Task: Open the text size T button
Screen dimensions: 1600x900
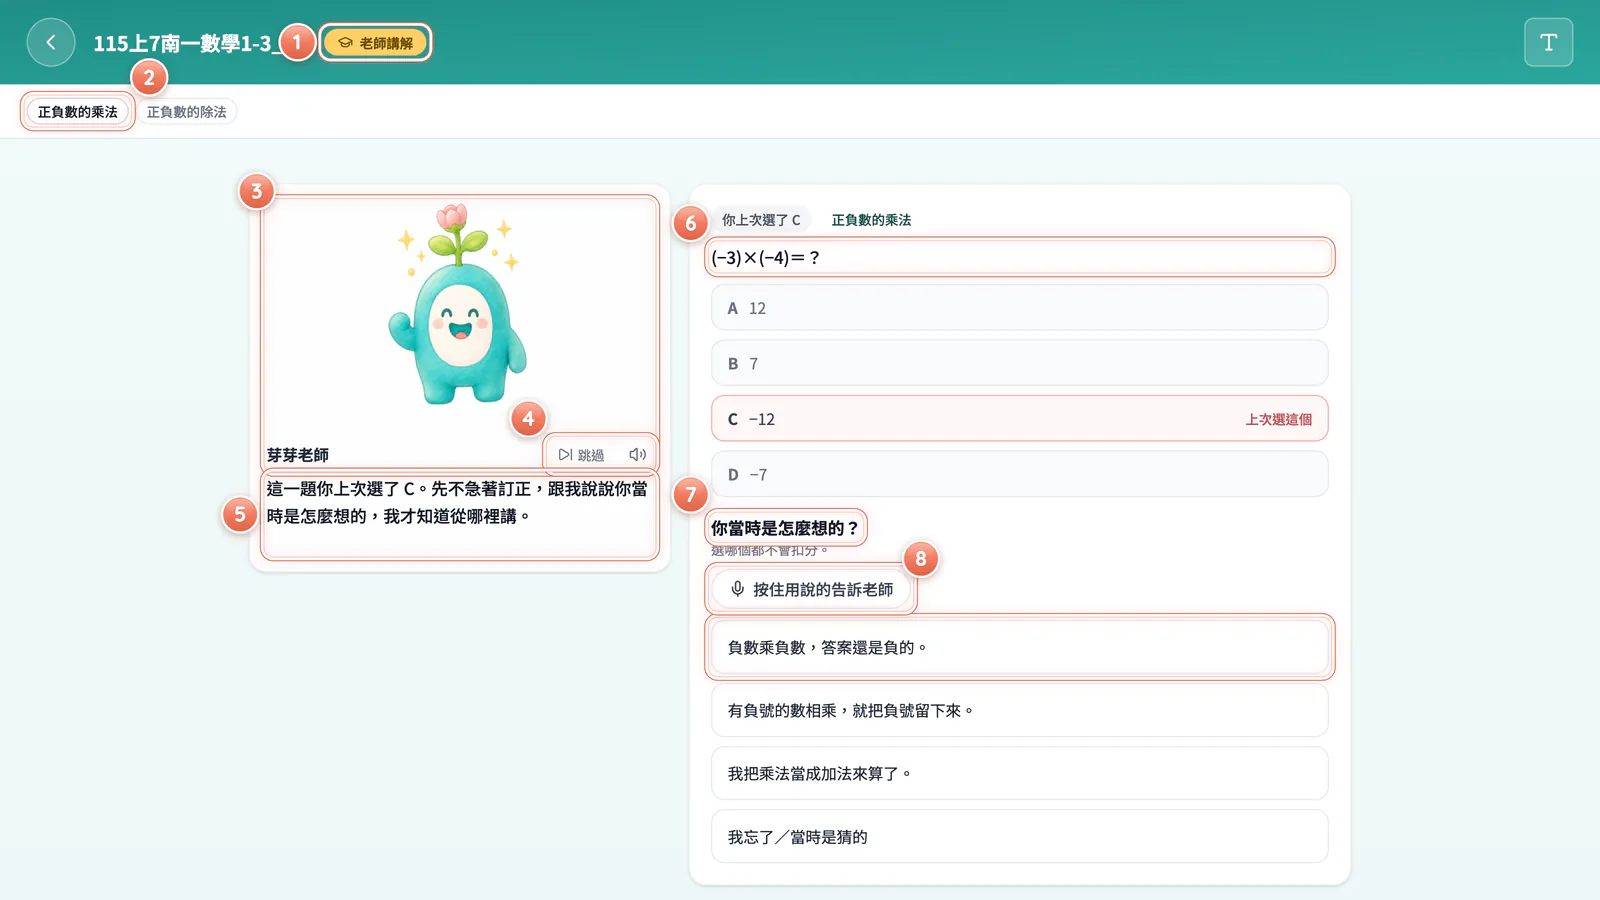Action: click(1548, 43)
